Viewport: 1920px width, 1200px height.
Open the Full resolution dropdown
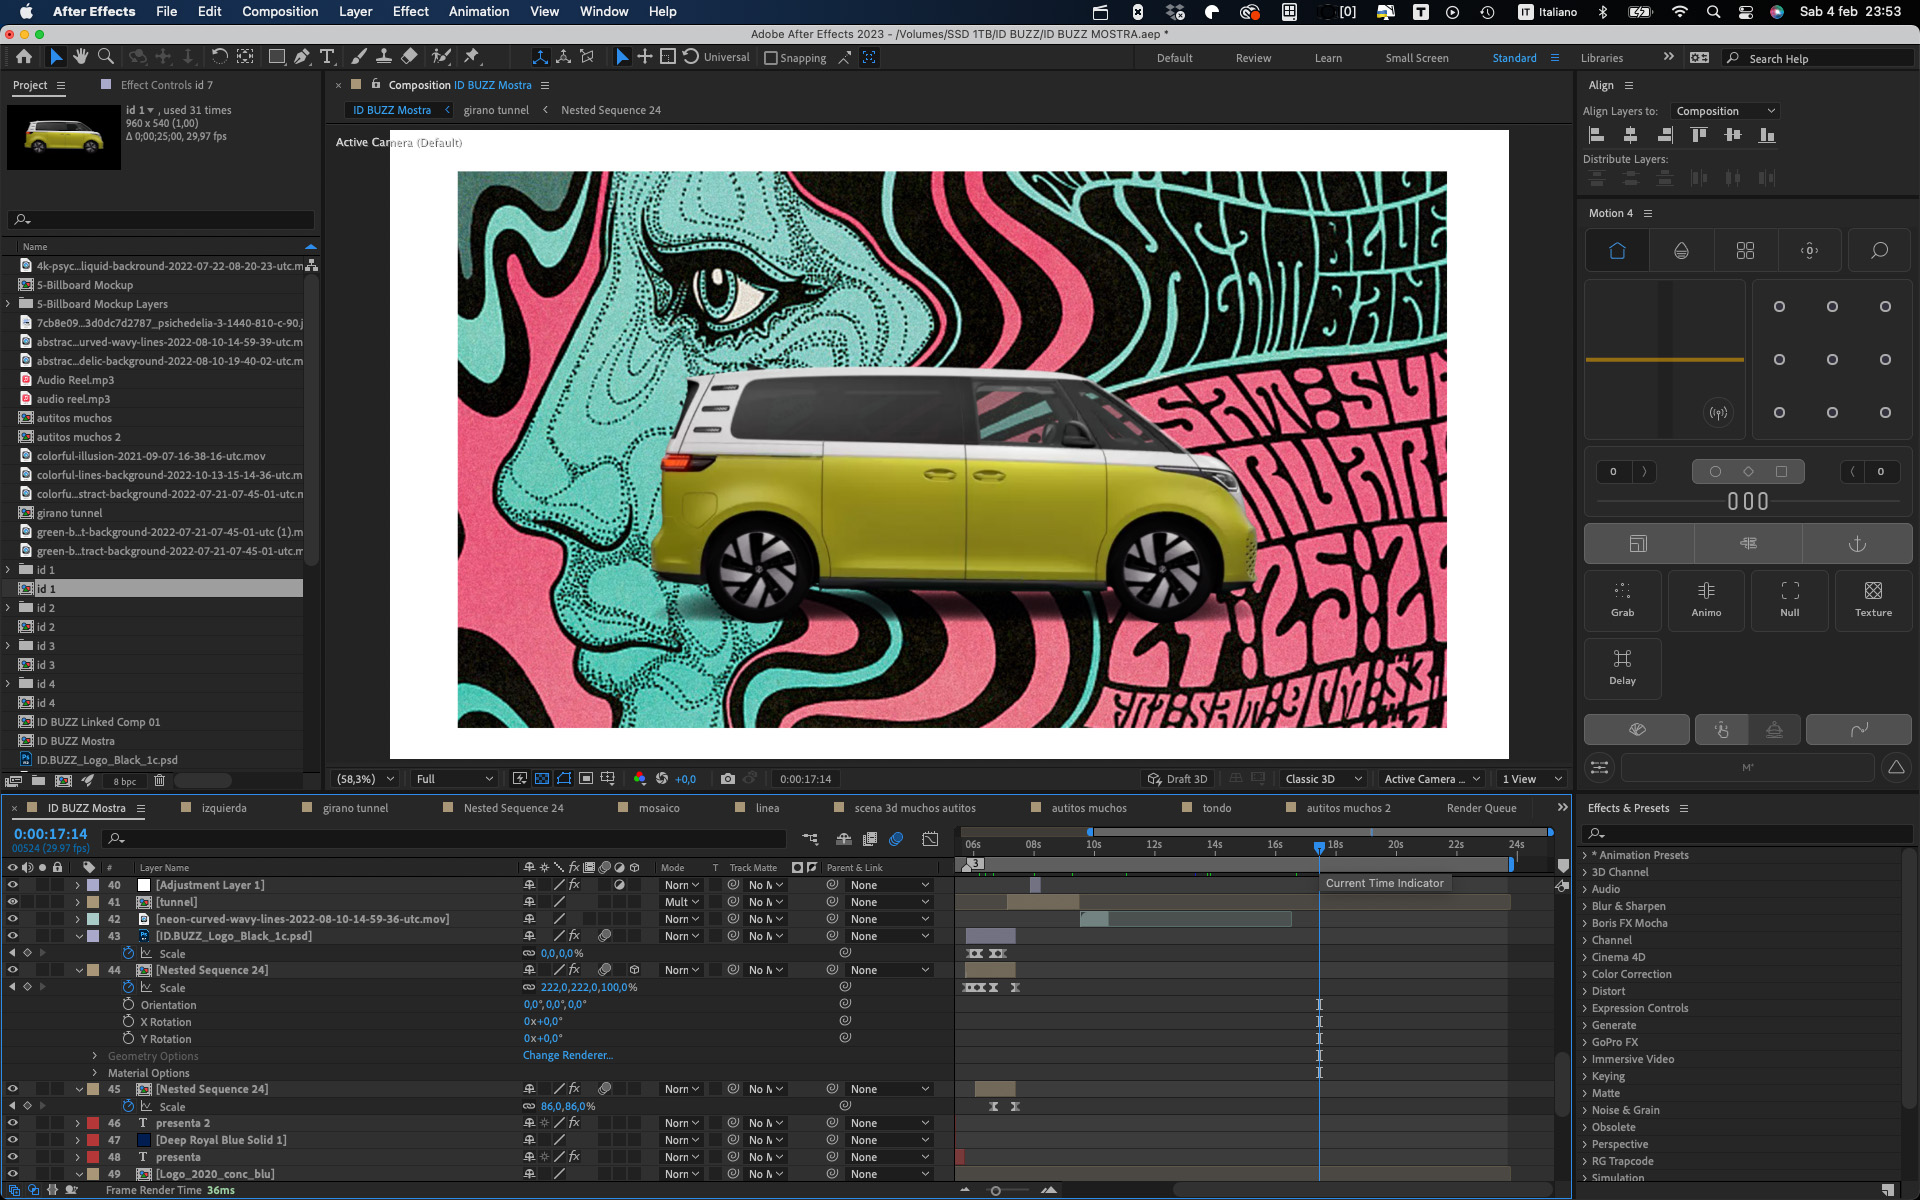[x=455, y=779]
